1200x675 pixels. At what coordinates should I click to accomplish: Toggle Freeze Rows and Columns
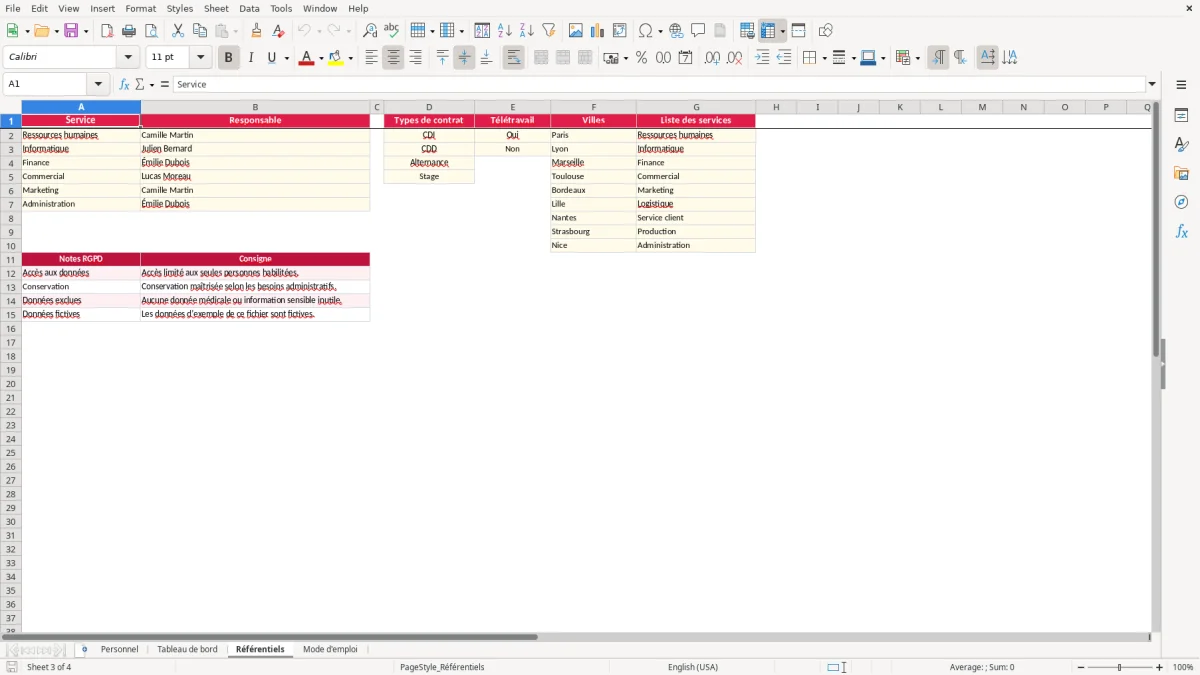point(768,31)
